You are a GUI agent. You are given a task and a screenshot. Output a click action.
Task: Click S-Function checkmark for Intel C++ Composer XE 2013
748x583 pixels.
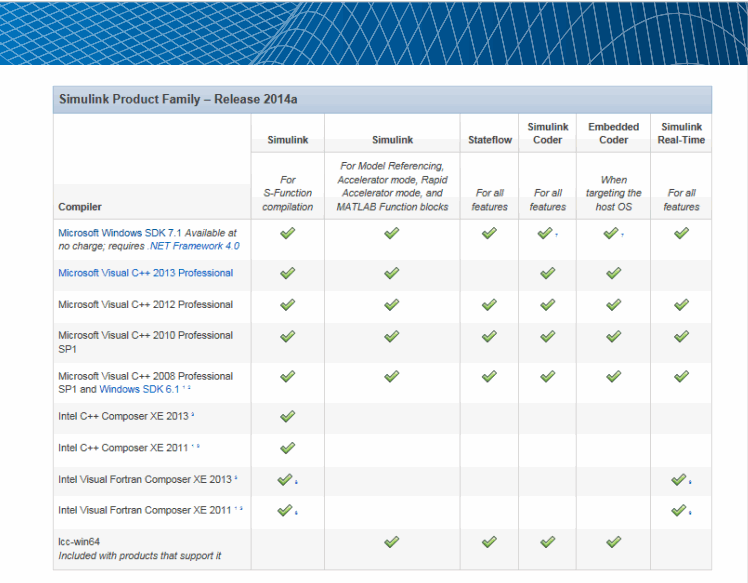click(287, 415)
